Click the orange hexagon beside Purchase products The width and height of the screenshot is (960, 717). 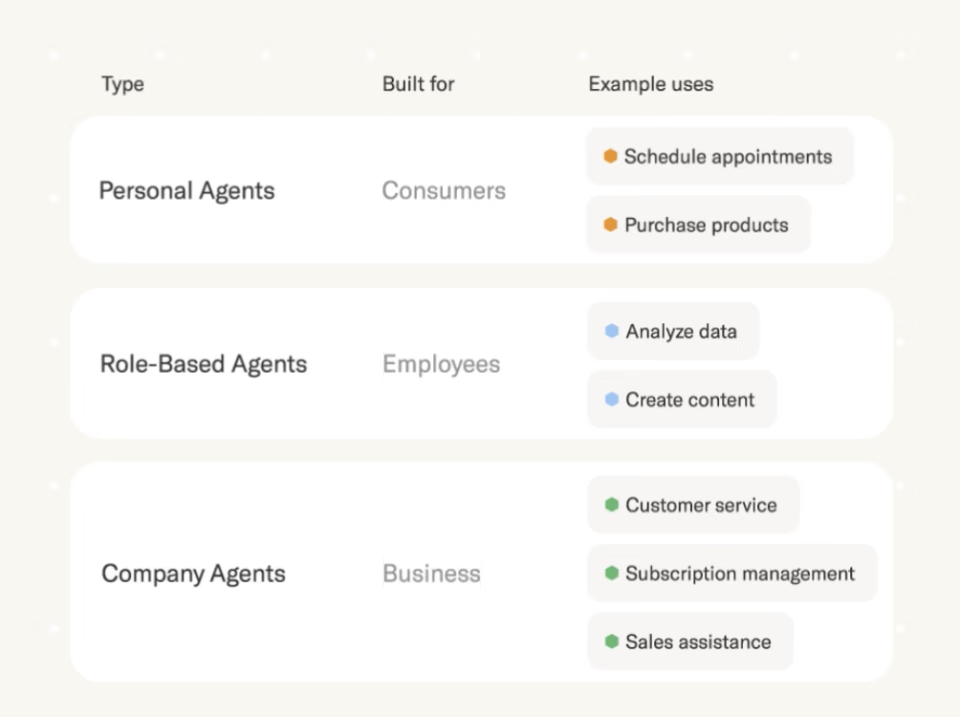click(610, 225)
